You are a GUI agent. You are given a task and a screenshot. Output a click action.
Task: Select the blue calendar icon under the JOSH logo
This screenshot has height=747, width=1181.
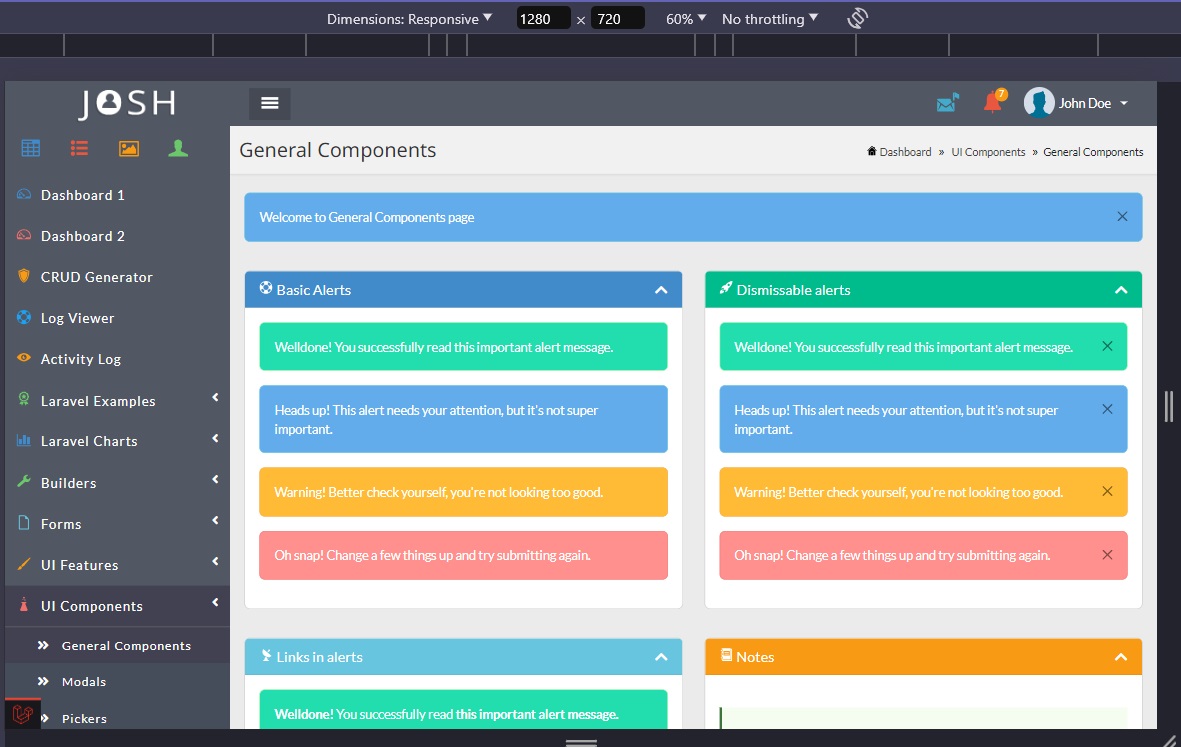[30, 147]
